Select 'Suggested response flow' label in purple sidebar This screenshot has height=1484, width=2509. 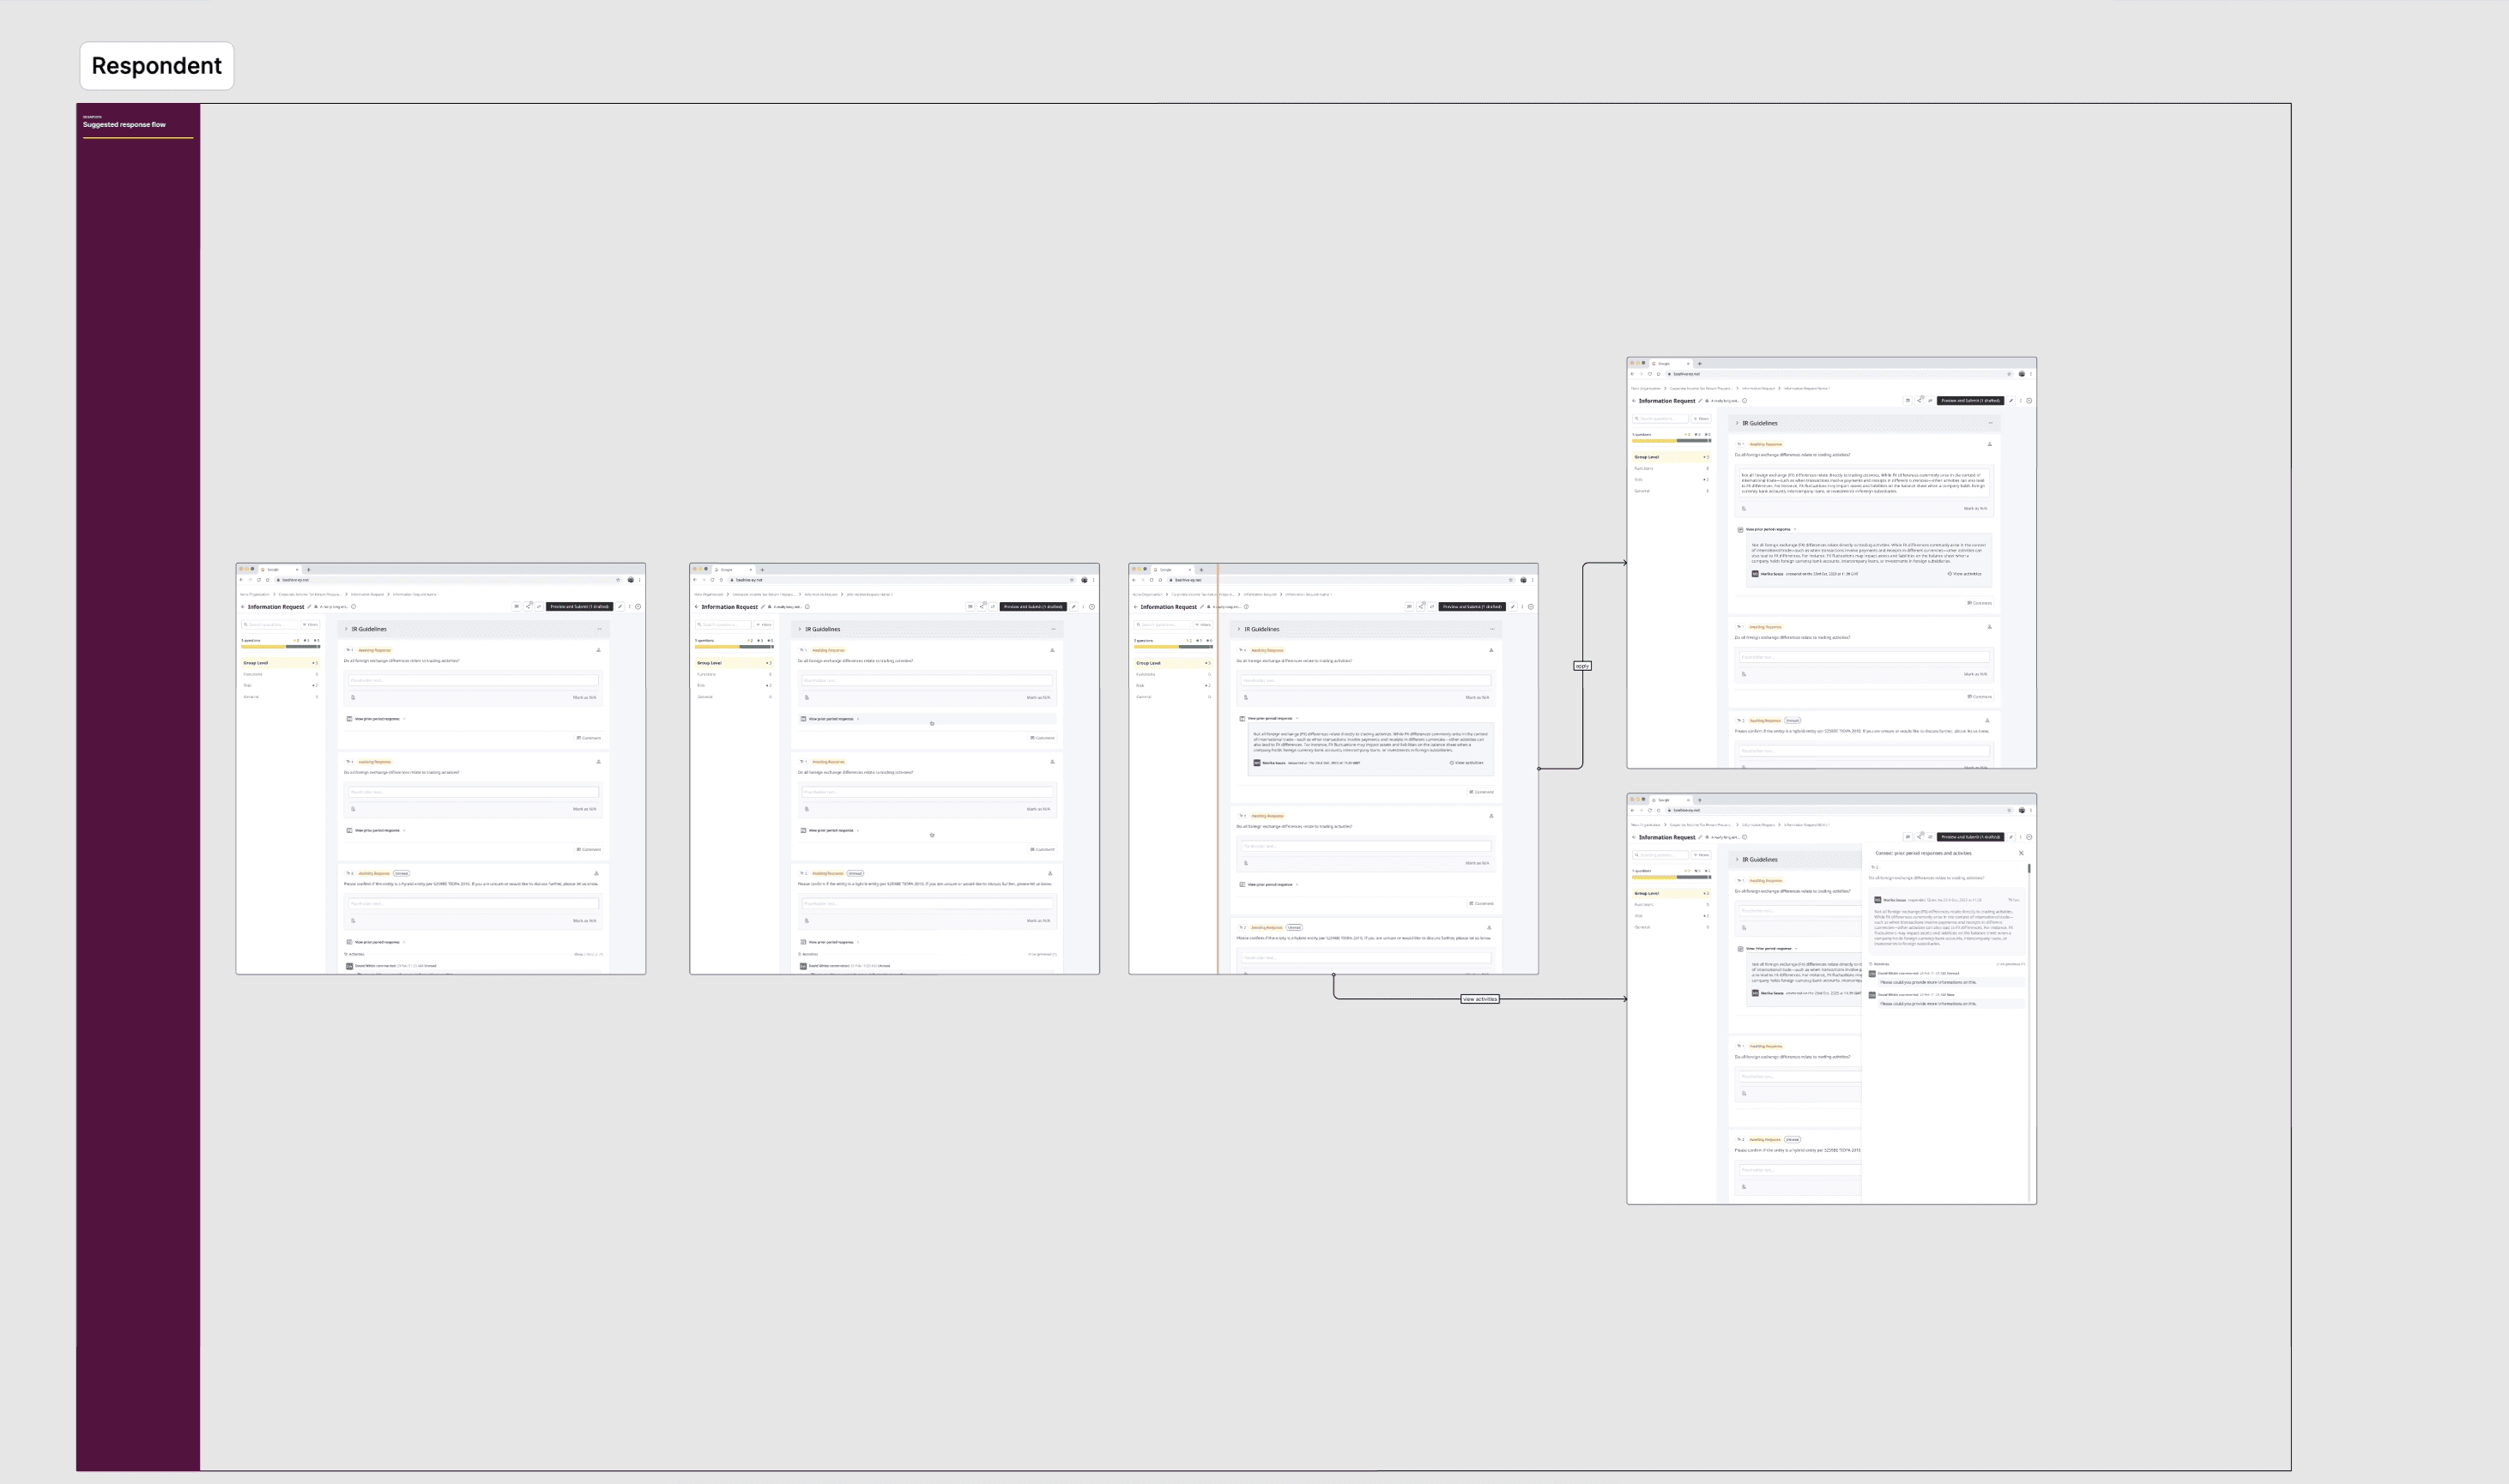[124, 125]
